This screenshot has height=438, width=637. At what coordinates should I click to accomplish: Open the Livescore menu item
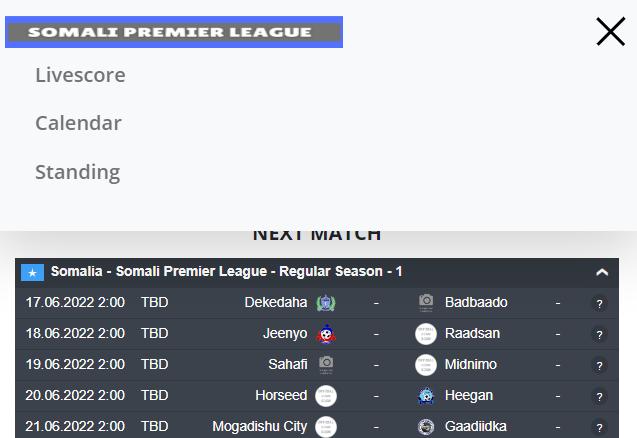click(80, 75)
